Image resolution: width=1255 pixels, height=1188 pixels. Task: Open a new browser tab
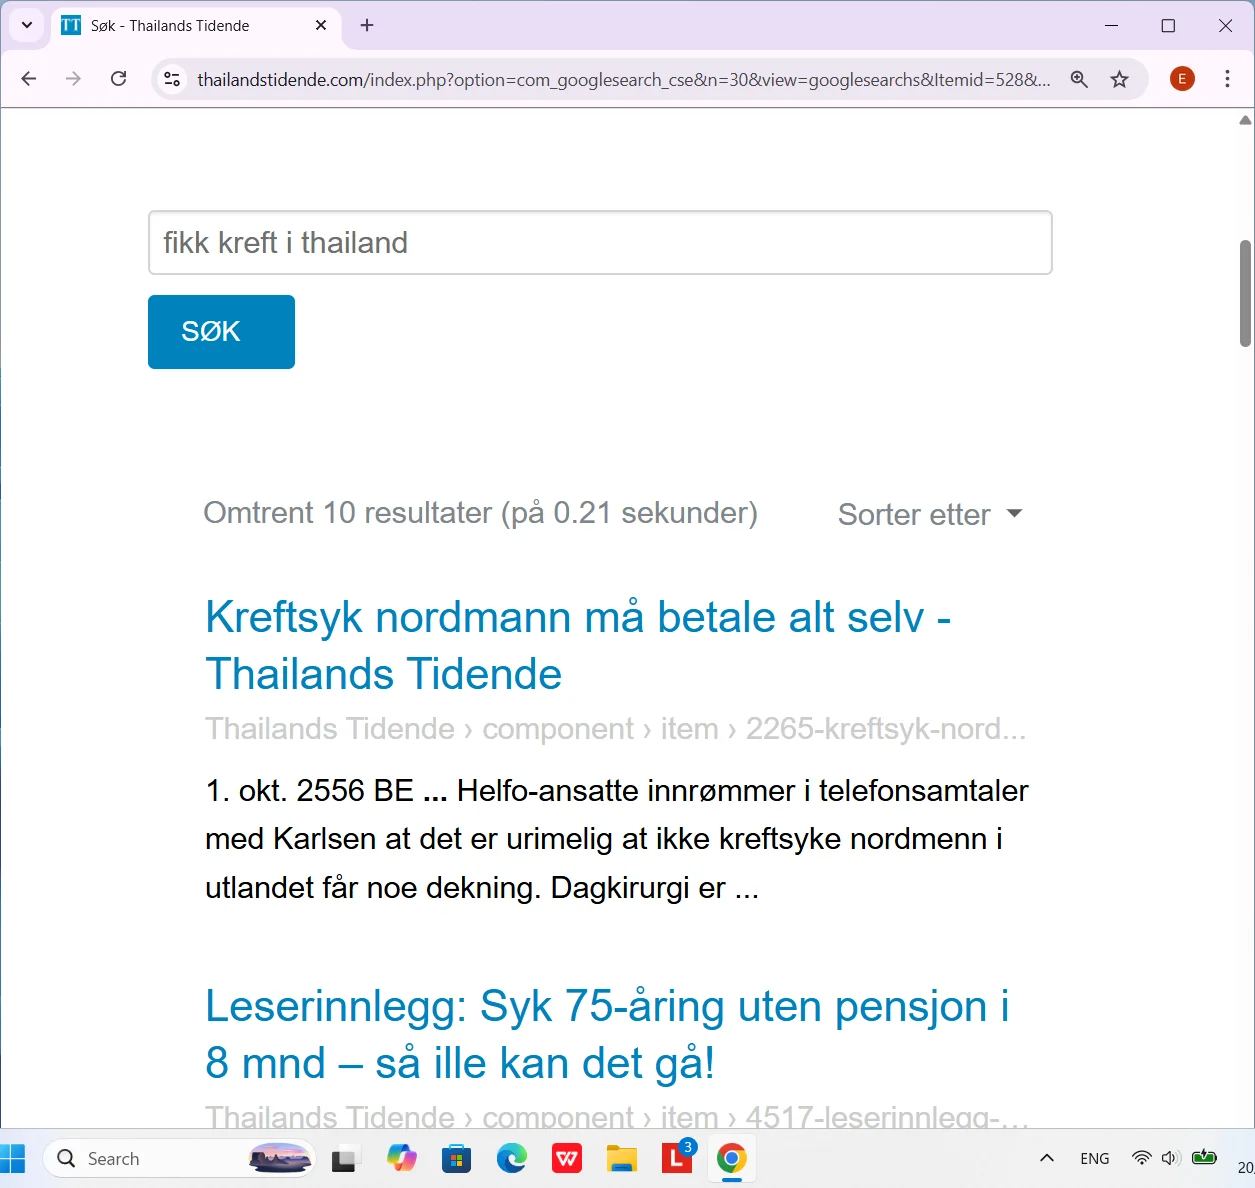(367, 25)
